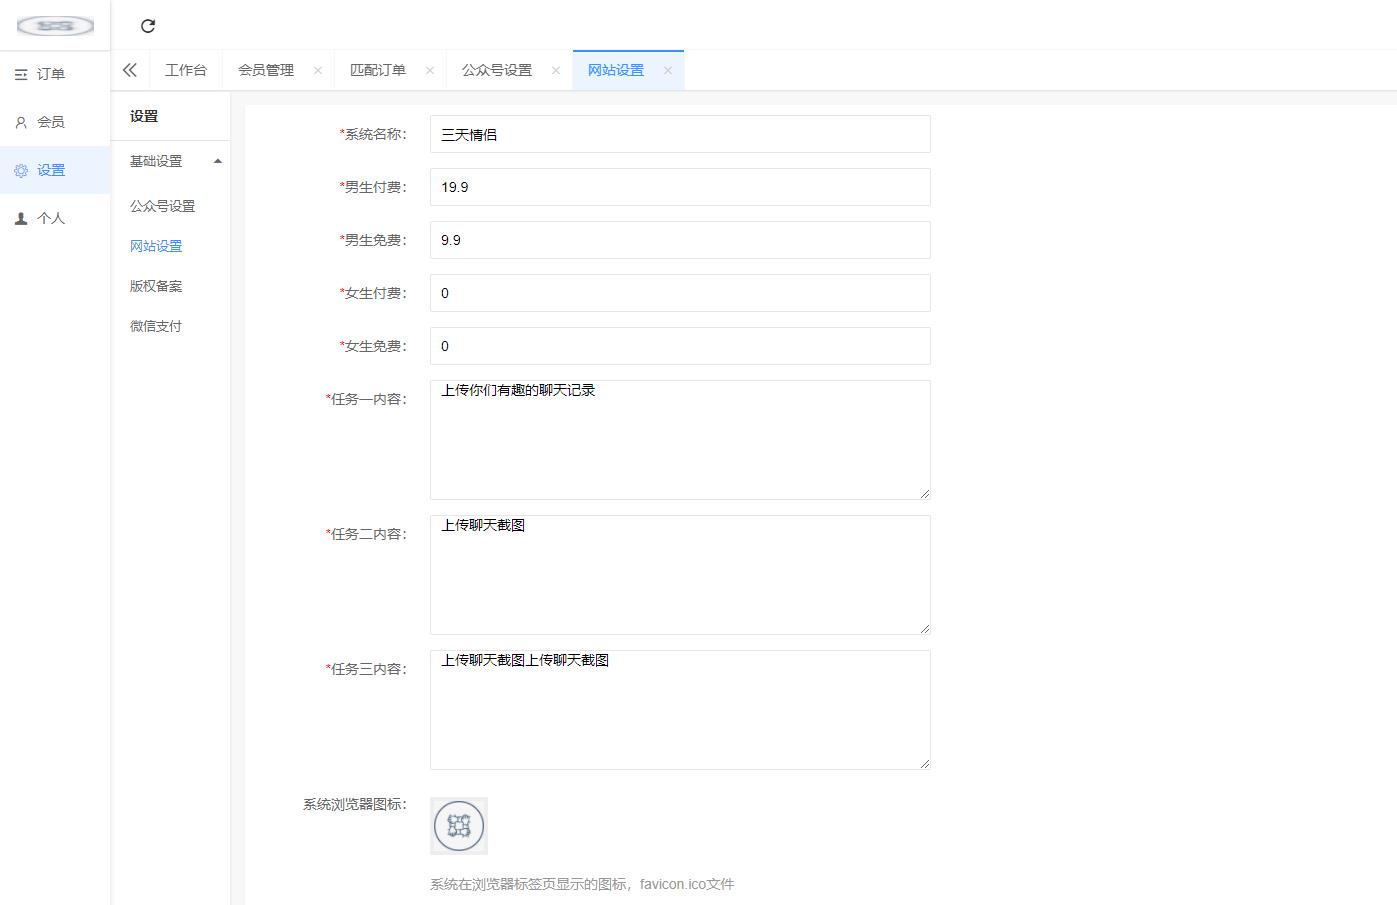Open the 微信支付 submenu item
Screen dimensions: 1397x905
pyautogui.click(x=156, y=326)
